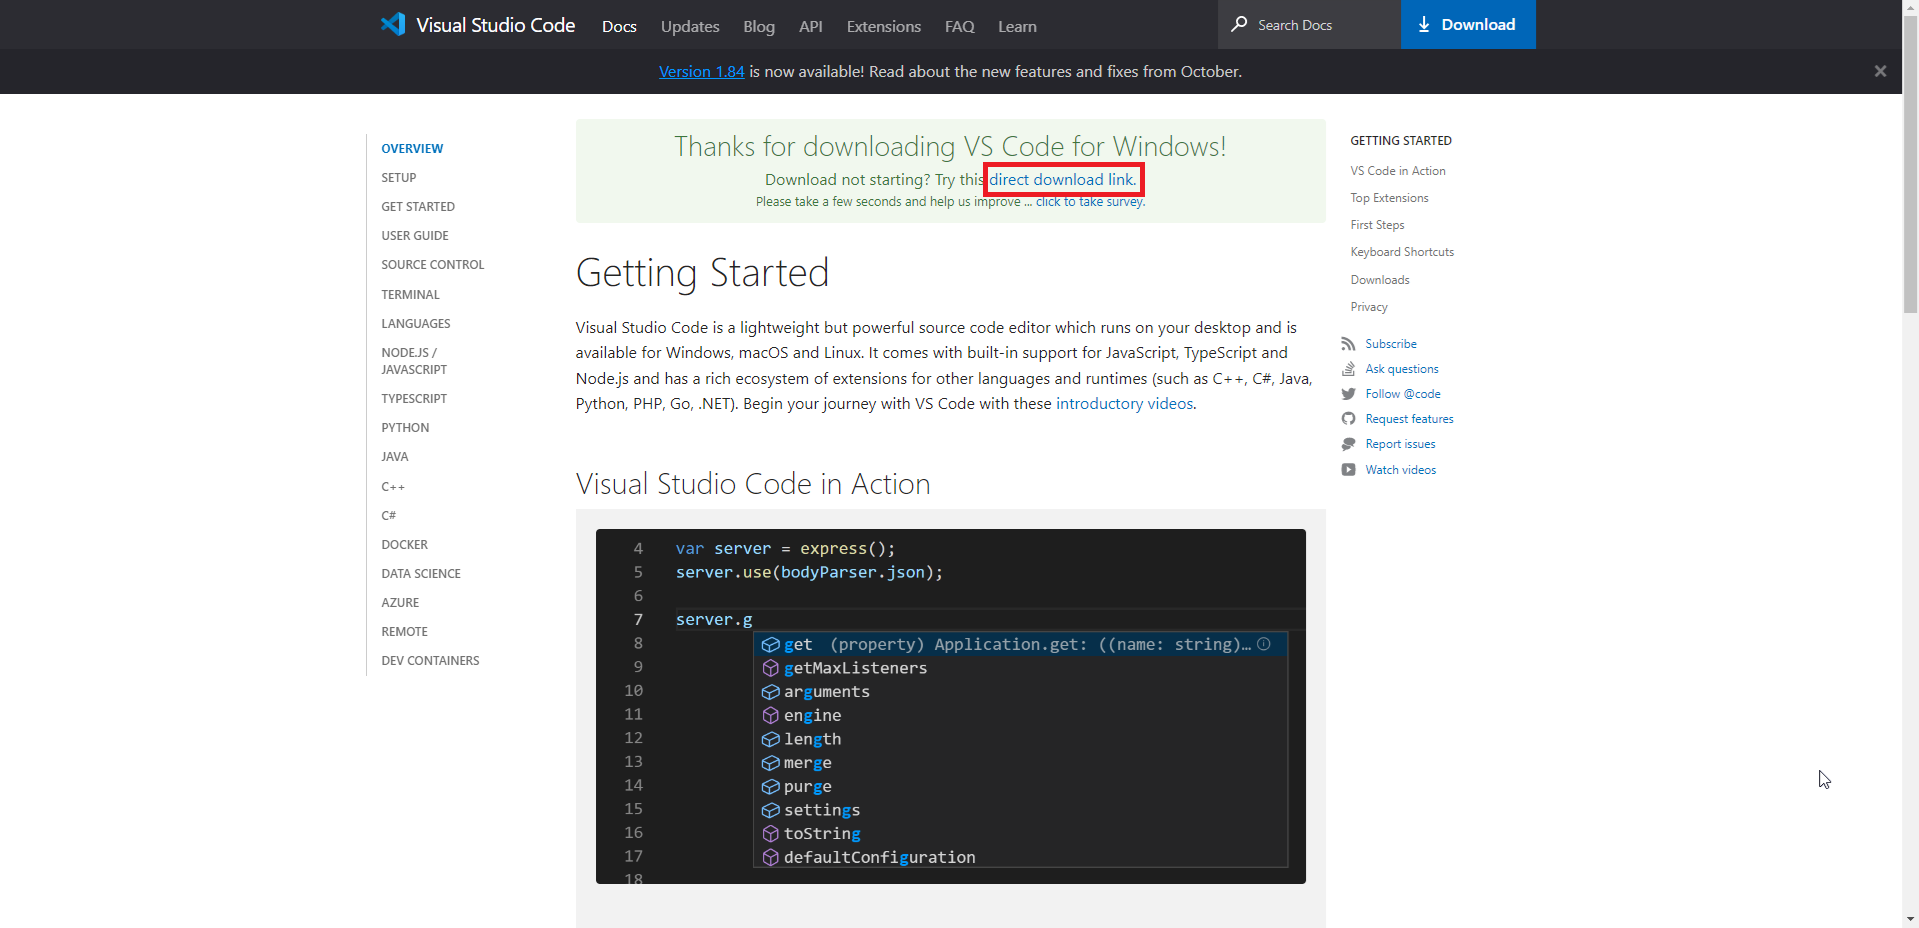This screenshot has height=928, width=1919.
Task: Open DATA SCIENCE in the sidebar
Action: (x=421, y=574)
